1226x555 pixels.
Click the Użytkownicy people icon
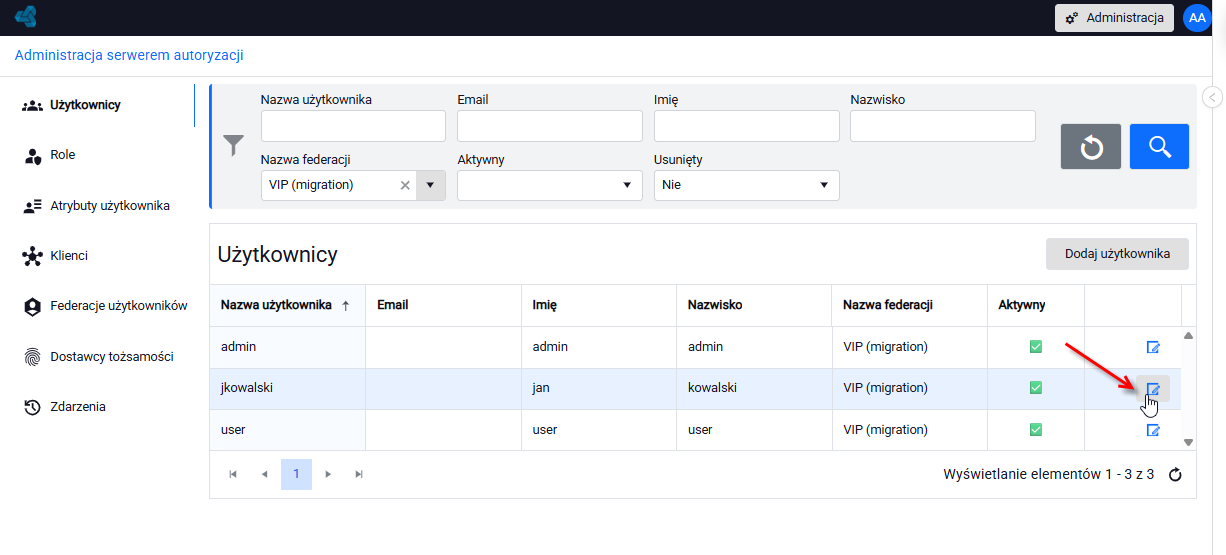point(31,105)
